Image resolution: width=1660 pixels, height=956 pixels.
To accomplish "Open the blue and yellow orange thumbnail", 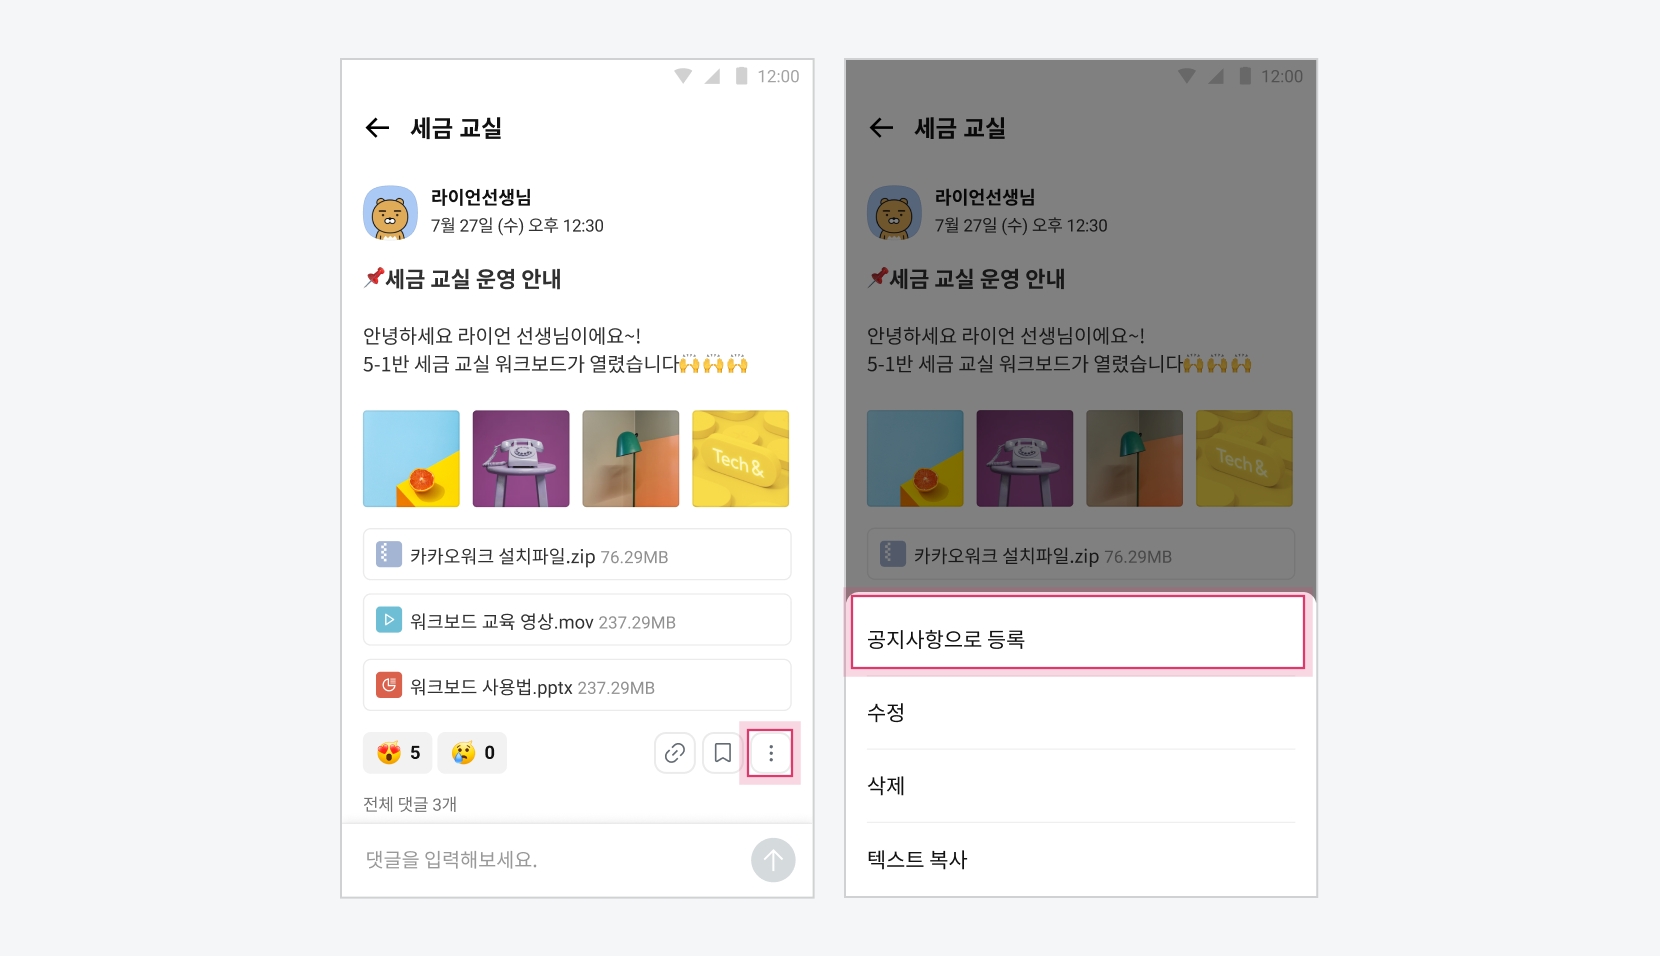I will click(411, 459).
